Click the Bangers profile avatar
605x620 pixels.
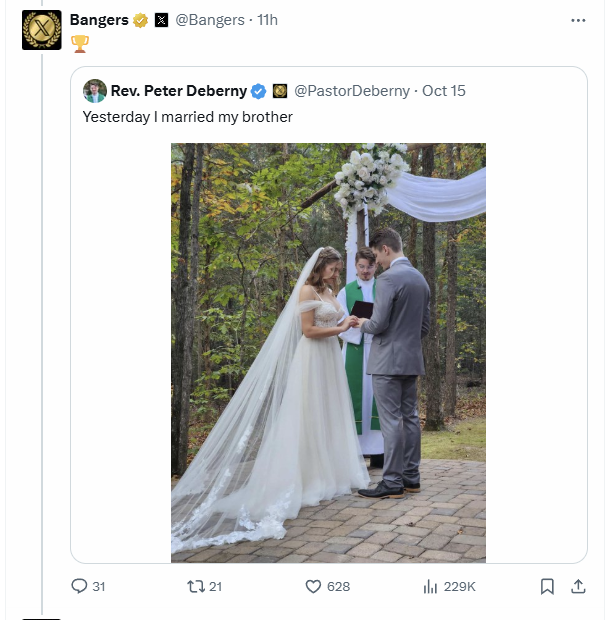pos(41,30)
